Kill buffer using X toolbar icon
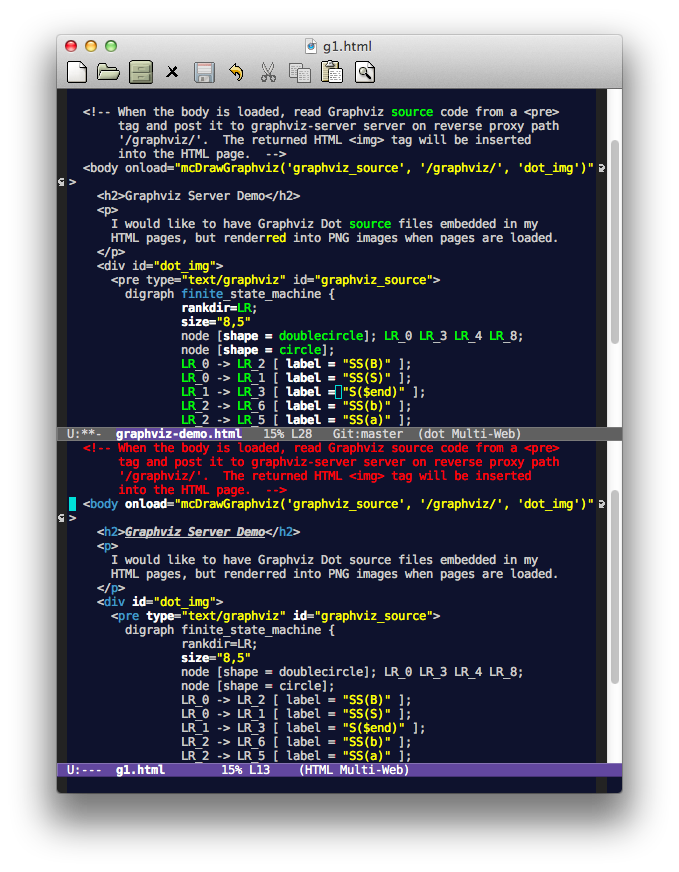The image size is (679, 872). click(172, 72)
